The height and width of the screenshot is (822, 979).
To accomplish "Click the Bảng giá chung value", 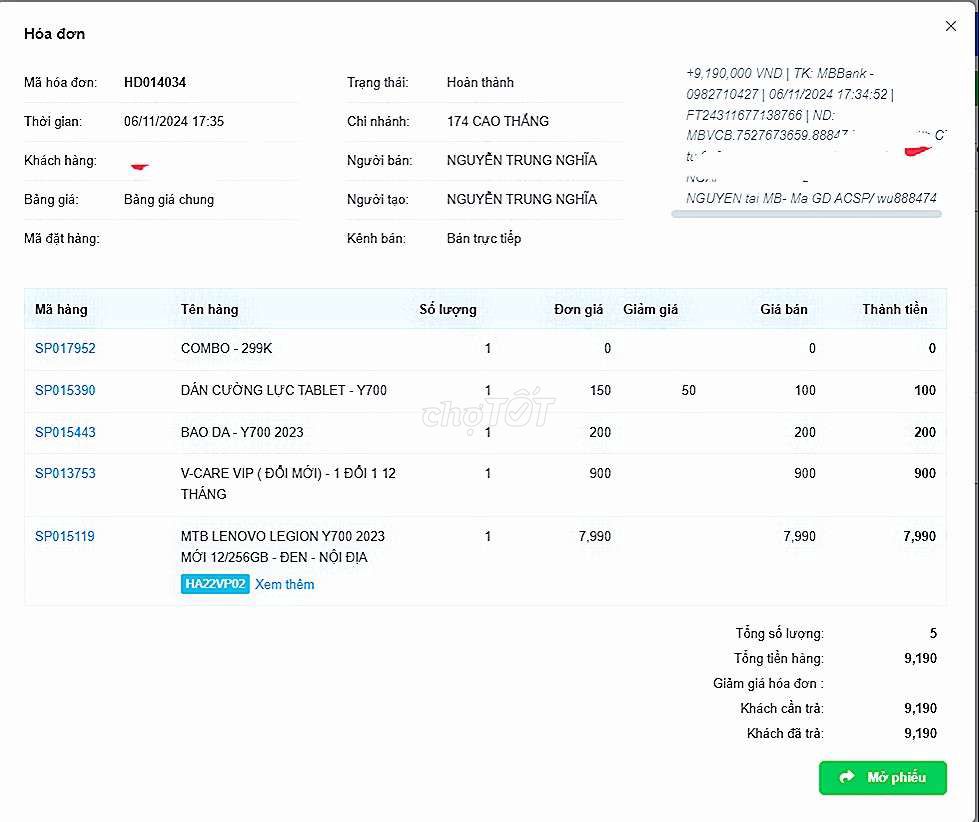I will point(169,200).
